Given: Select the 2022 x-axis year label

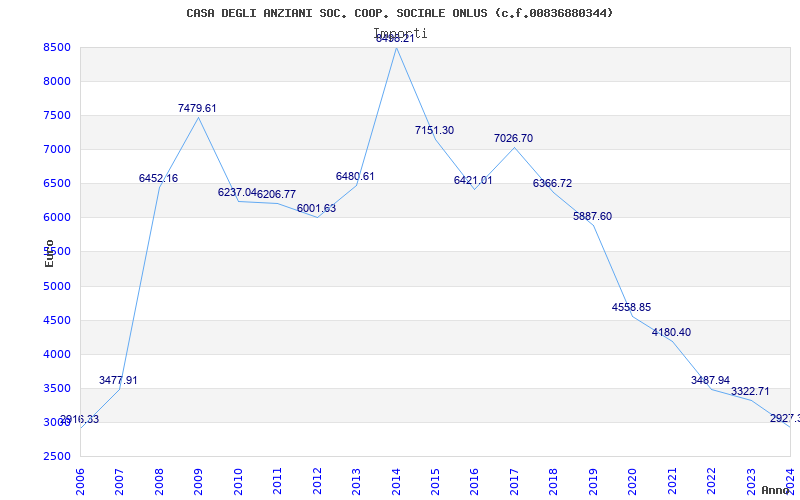Looking at the screenshot, I should pos(711,481).
